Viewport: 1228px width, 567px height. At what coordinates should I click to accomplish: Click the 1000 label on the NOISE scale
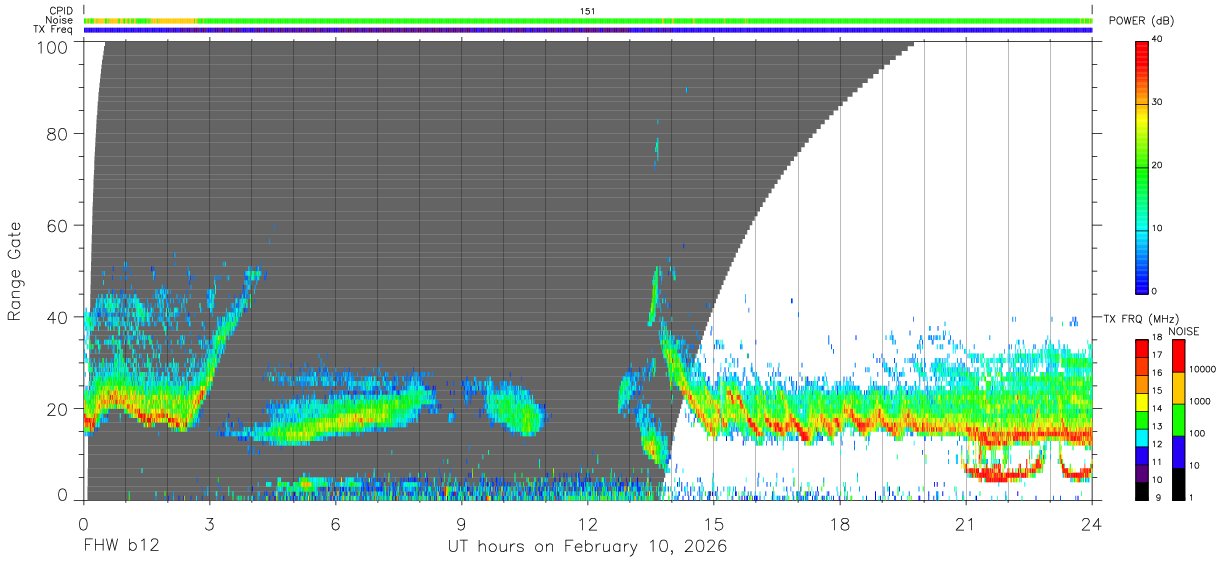coord(1199,401)
